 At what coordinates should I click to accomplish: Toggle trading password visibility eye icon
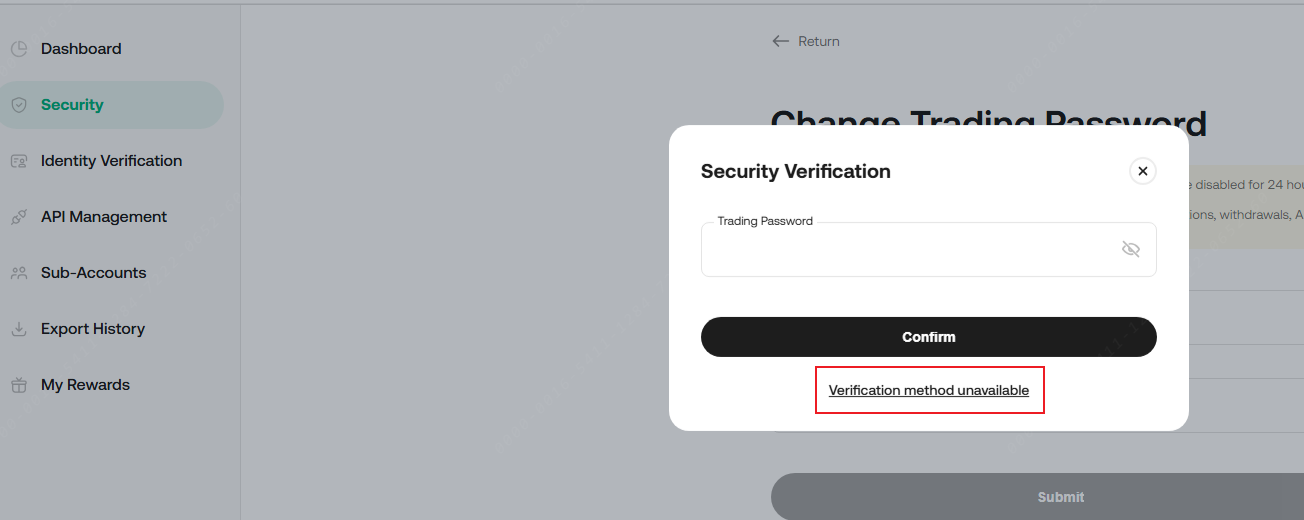click(x=1131, y=249)
